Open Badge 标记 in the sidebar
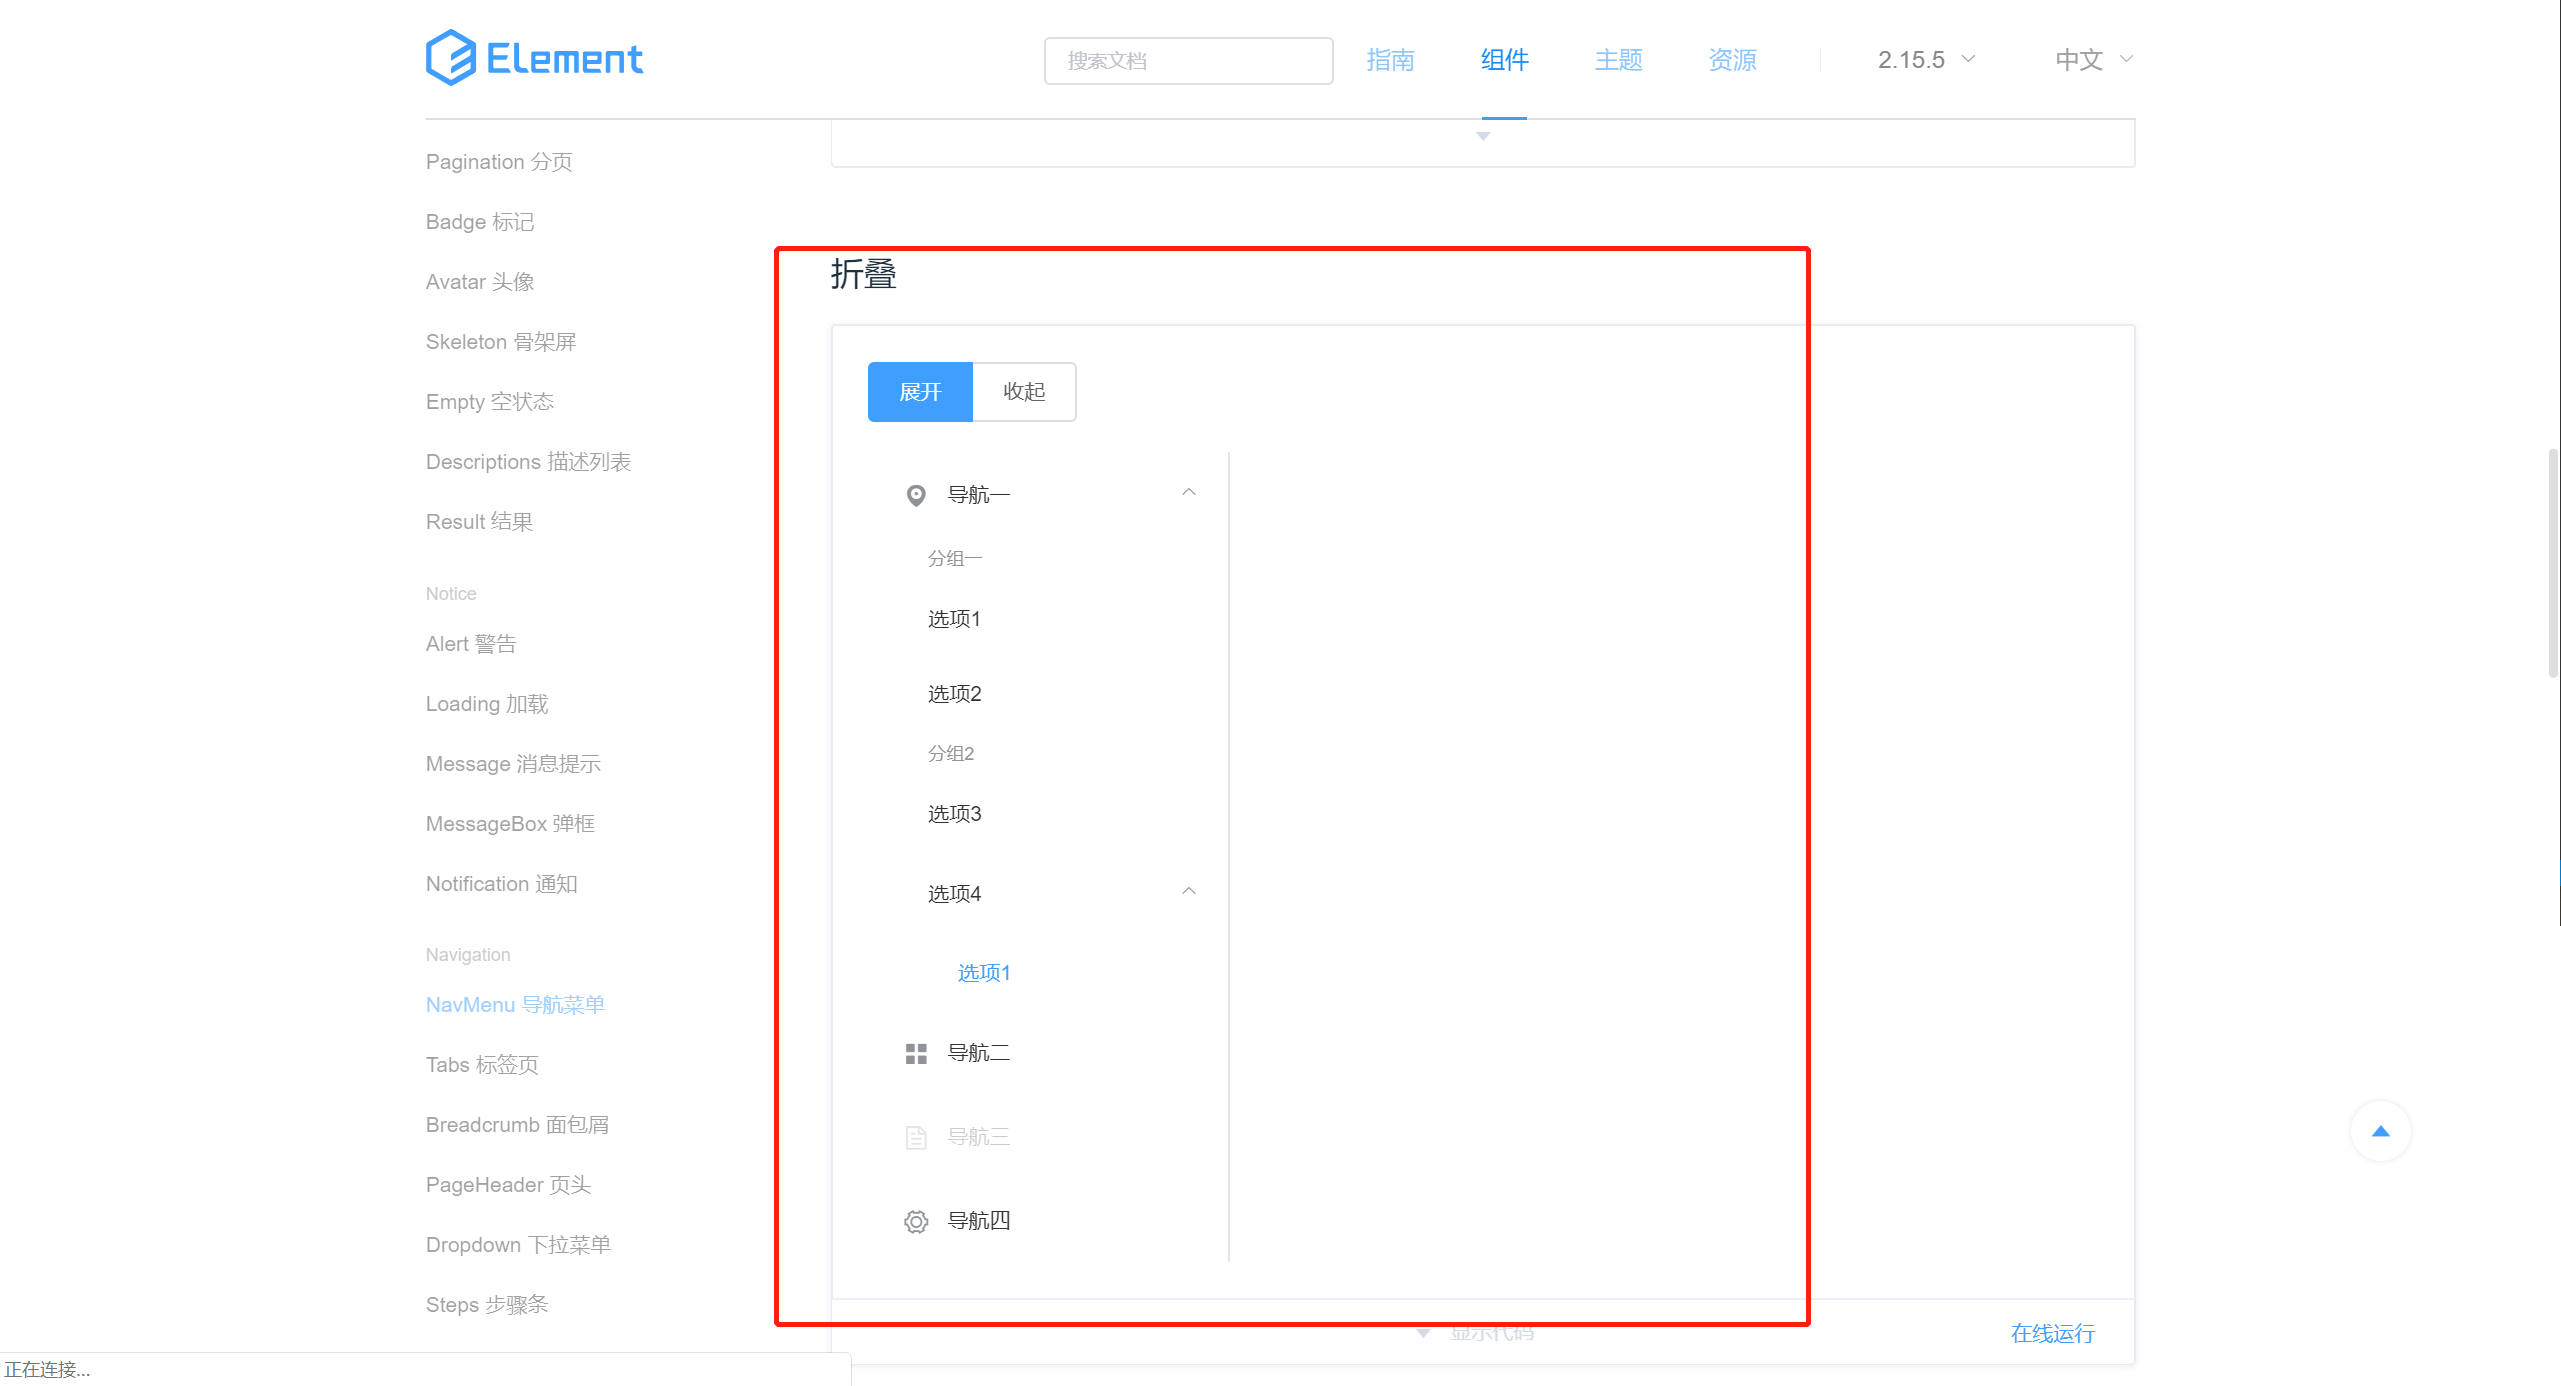This screenshot has height=1386, width=2561. coord(479,222)
